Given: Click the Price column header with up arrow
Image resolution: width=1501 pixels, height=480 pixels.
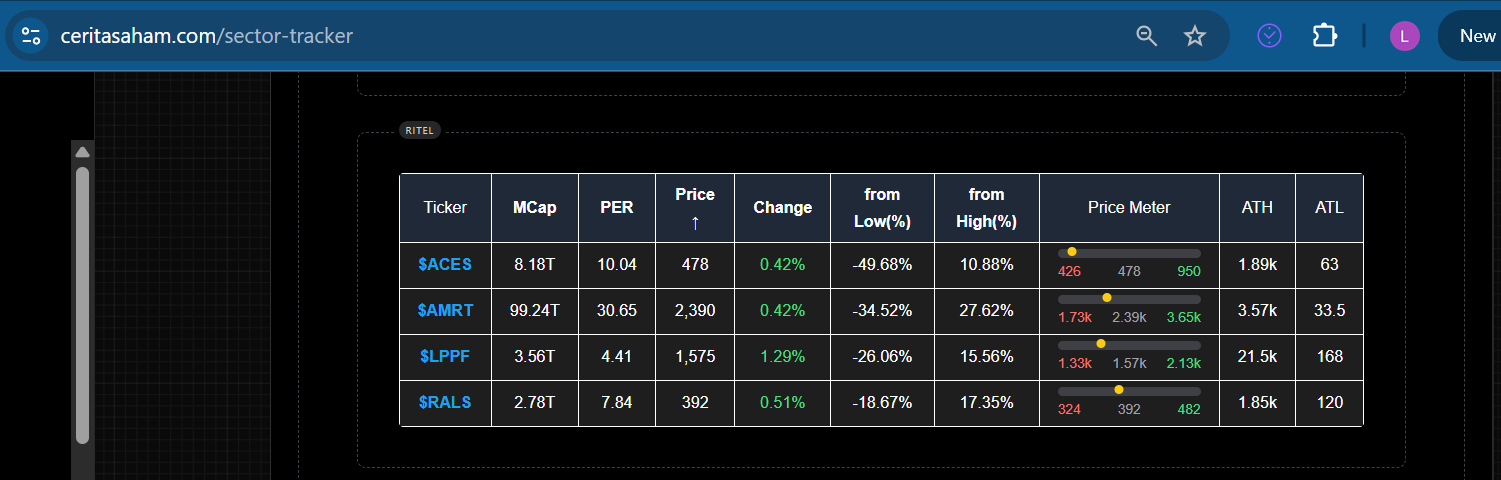Looking at the screenshot, I should pyautogui.click(x=695, y=208).
